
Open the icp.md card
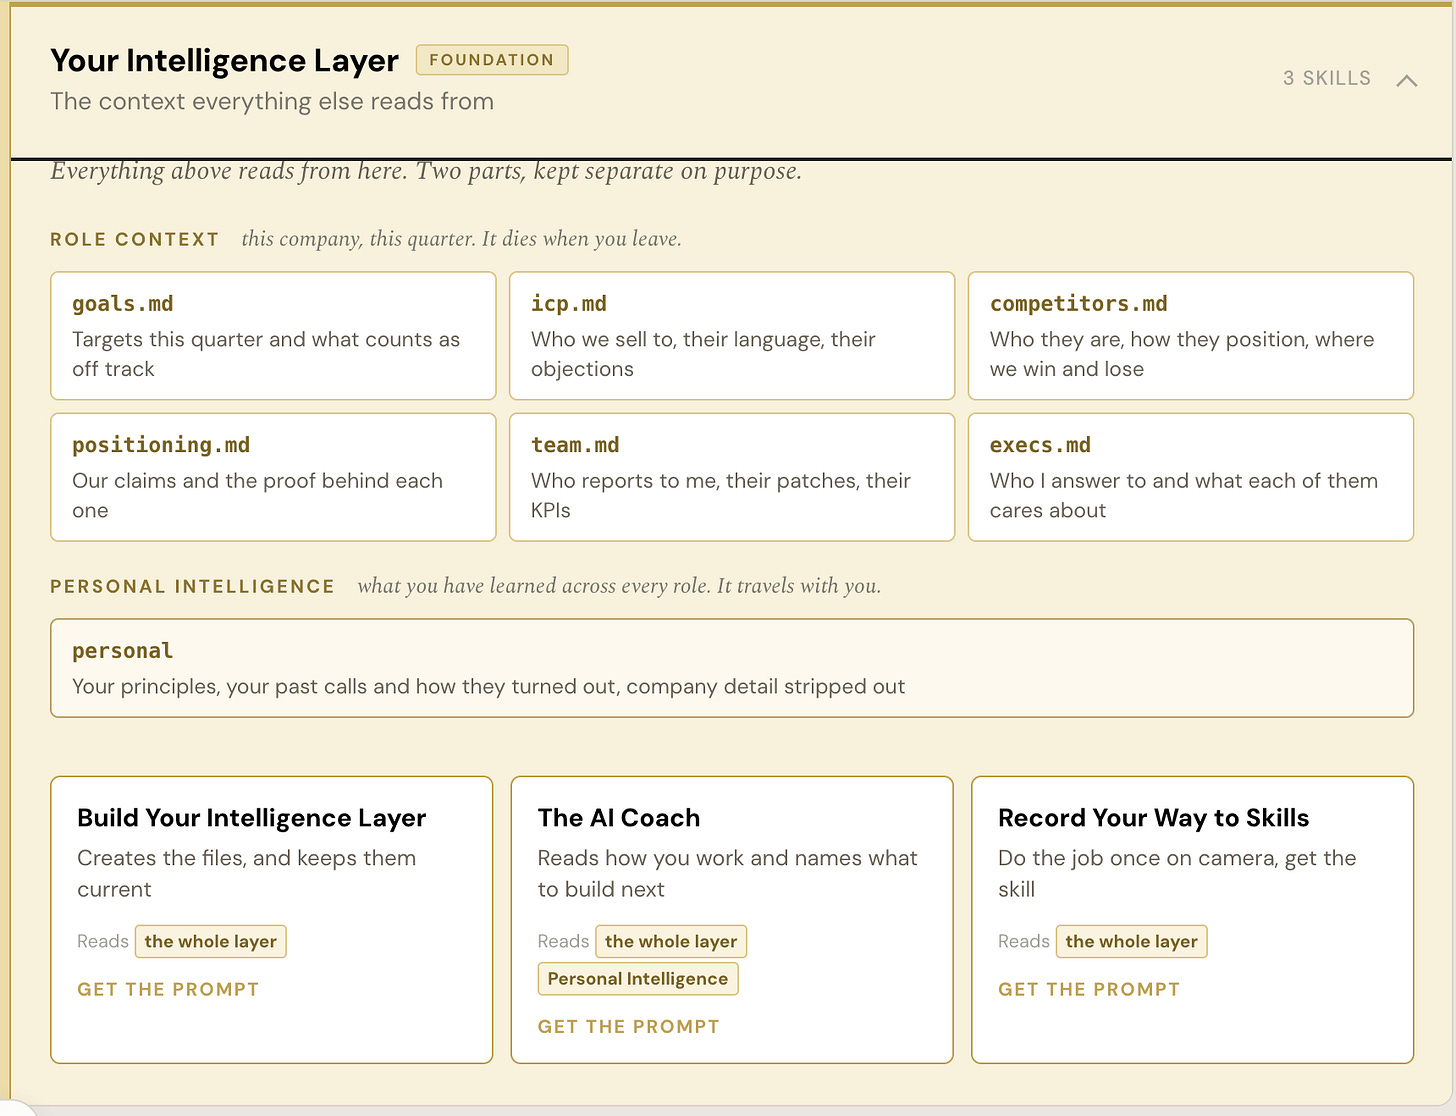732,336
